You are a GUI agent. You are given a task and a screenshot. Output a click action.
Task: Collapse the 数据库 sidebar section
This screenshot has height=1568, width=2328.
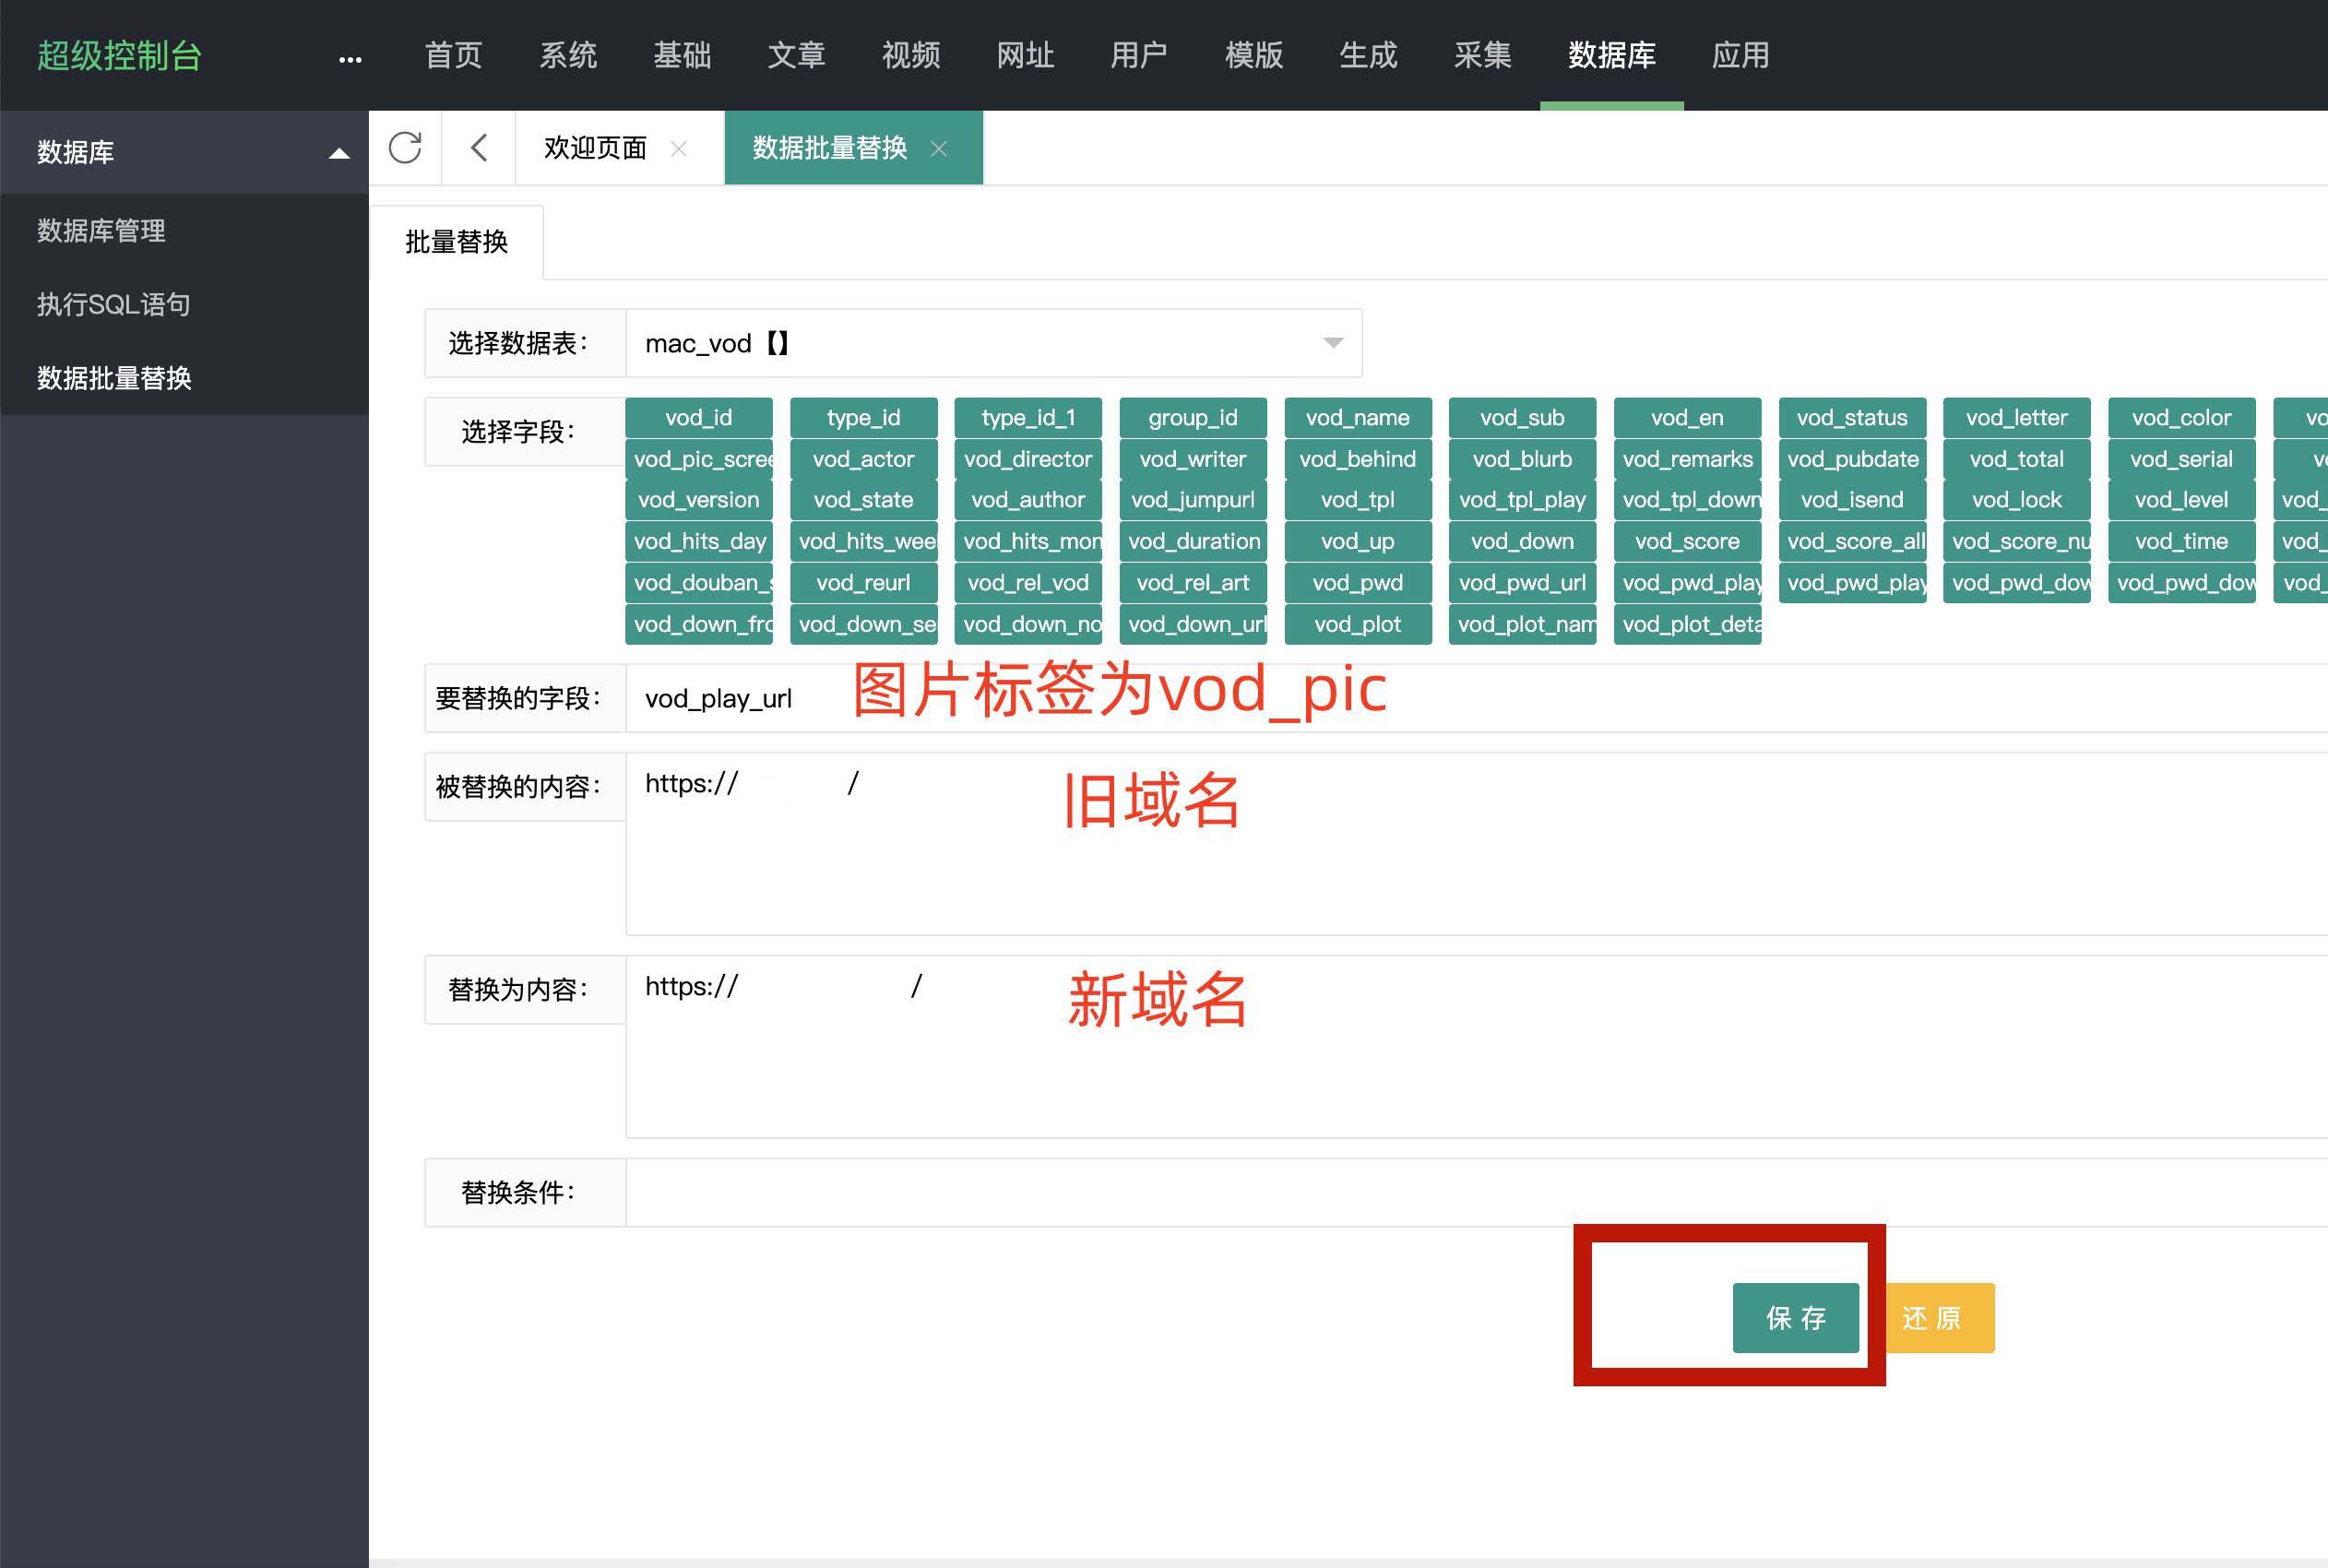339,153
